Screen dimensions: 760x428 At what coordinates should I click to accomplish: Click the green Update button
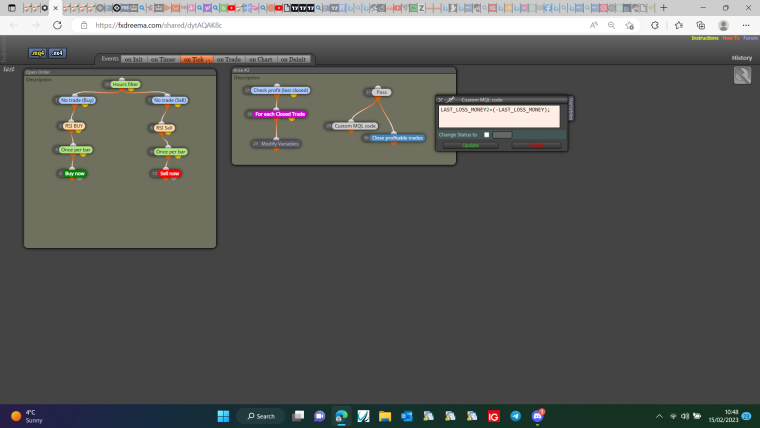[470, 145]
